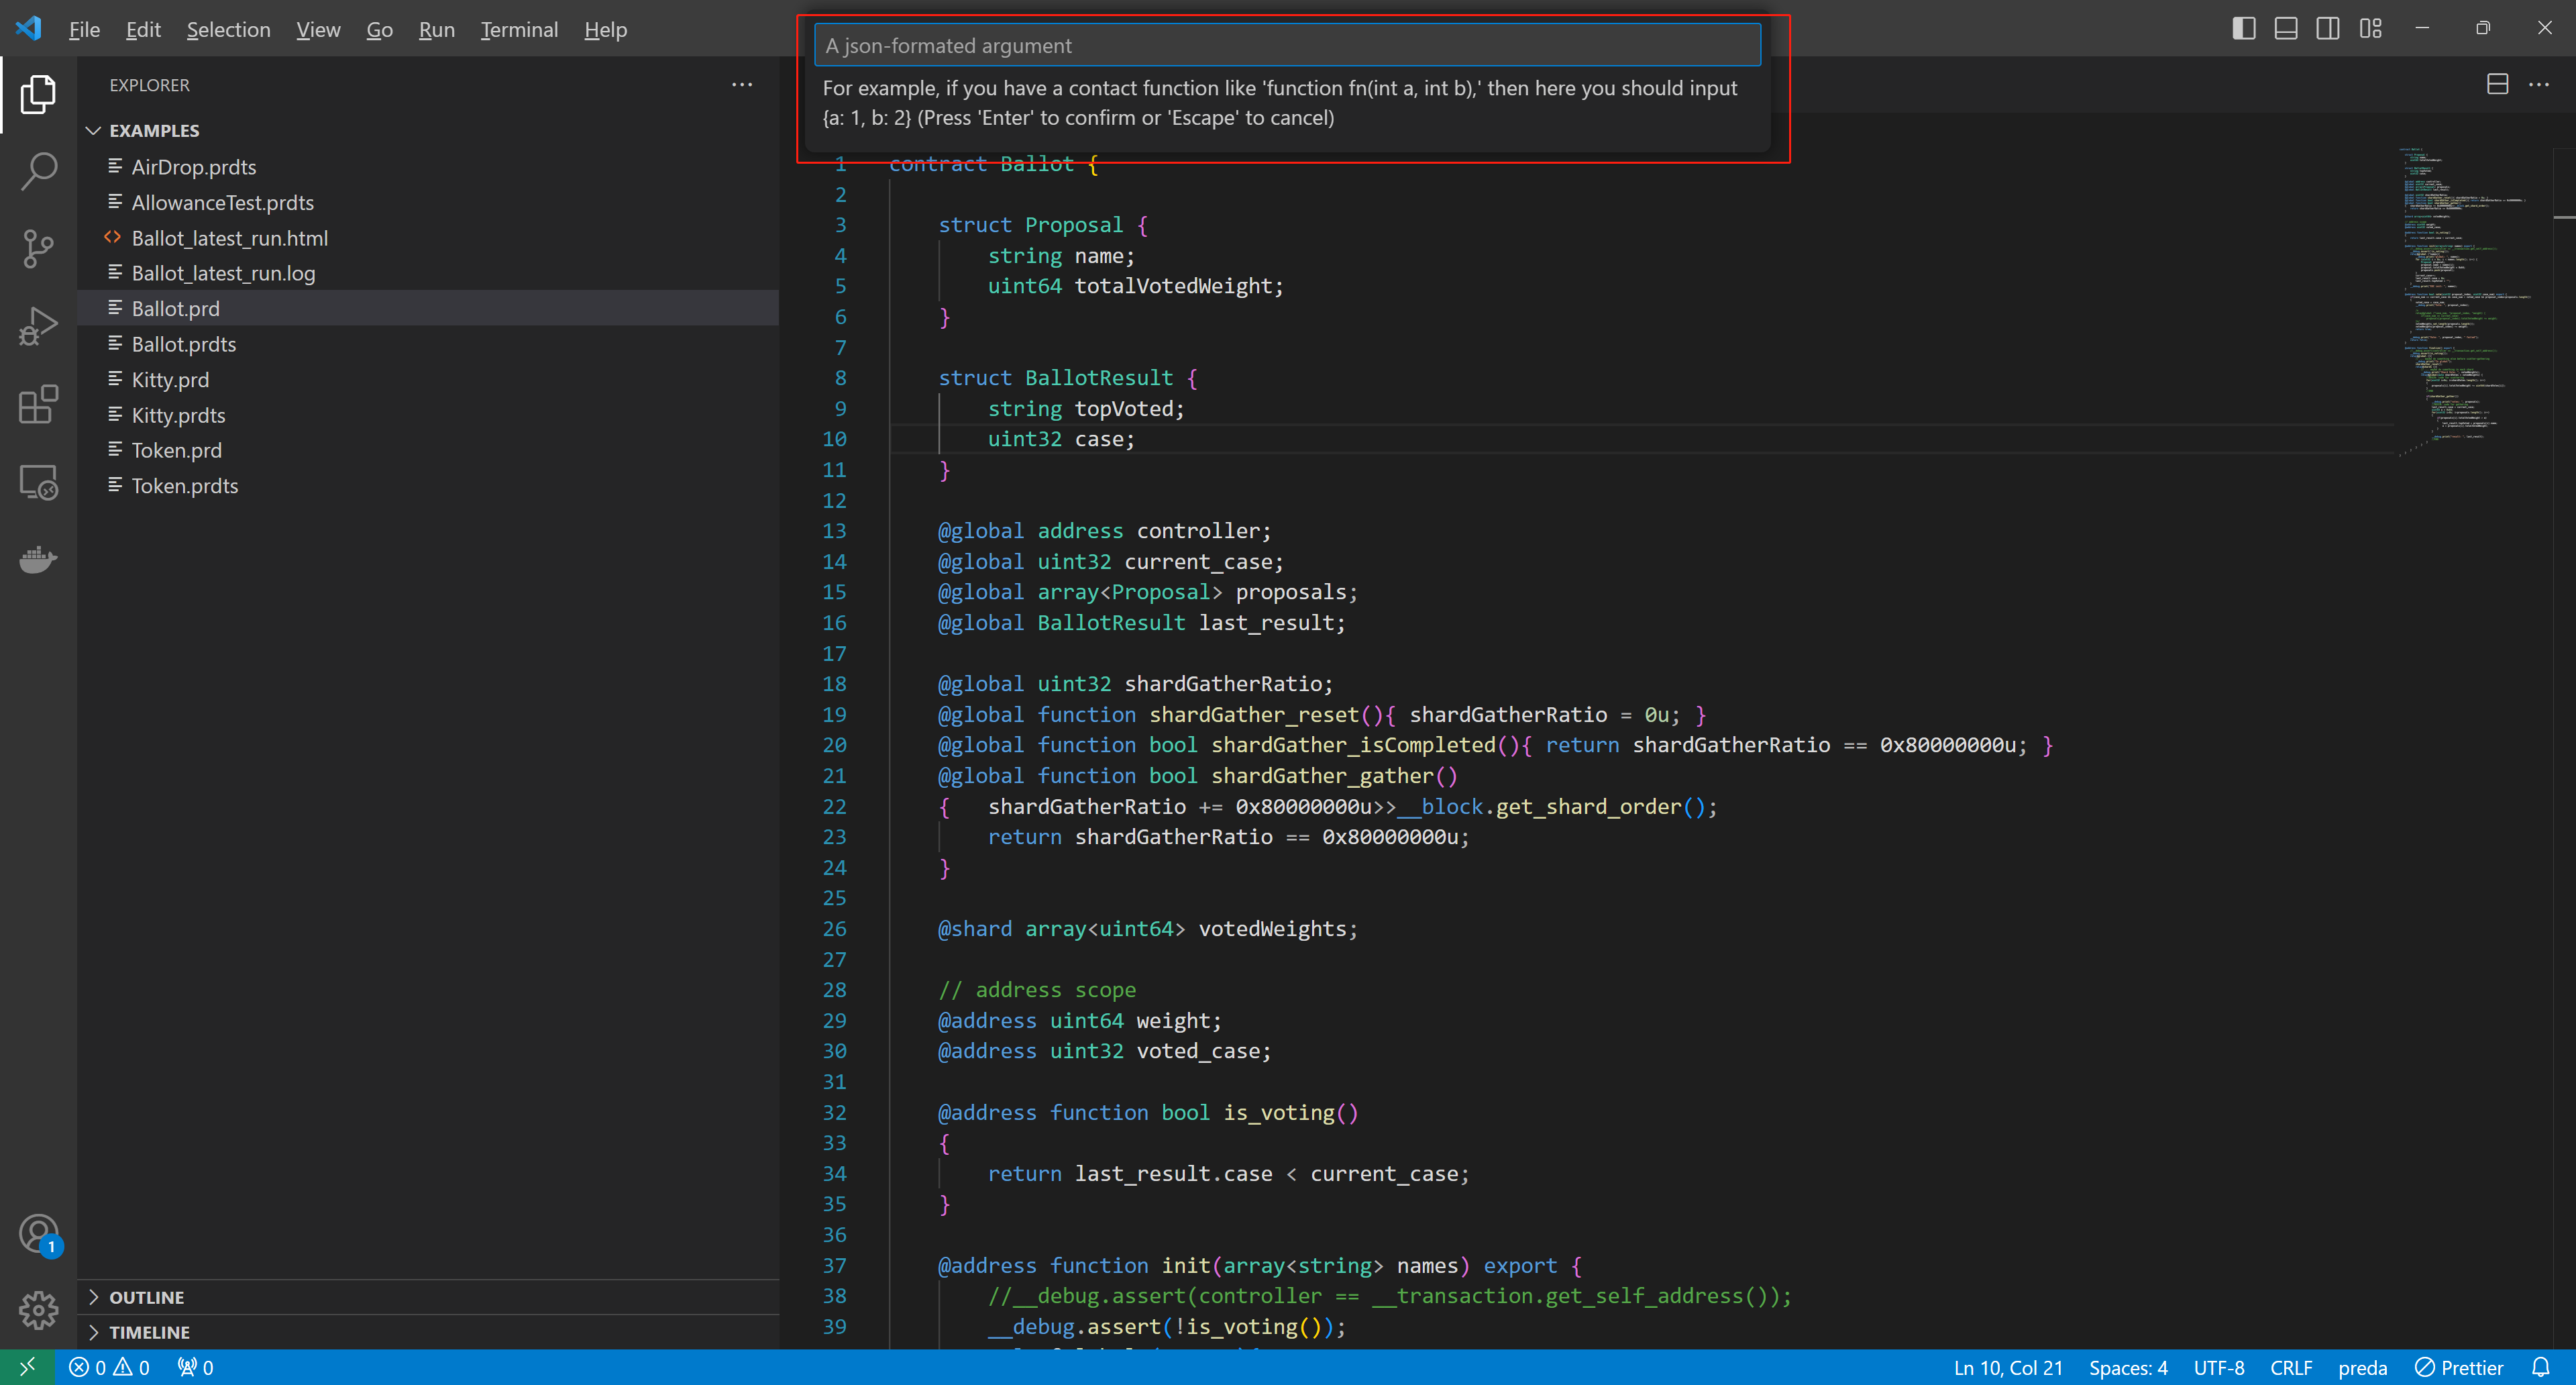Open the Edit menu
This screenshot has height=1385, width=2576.
click(143, 29)
